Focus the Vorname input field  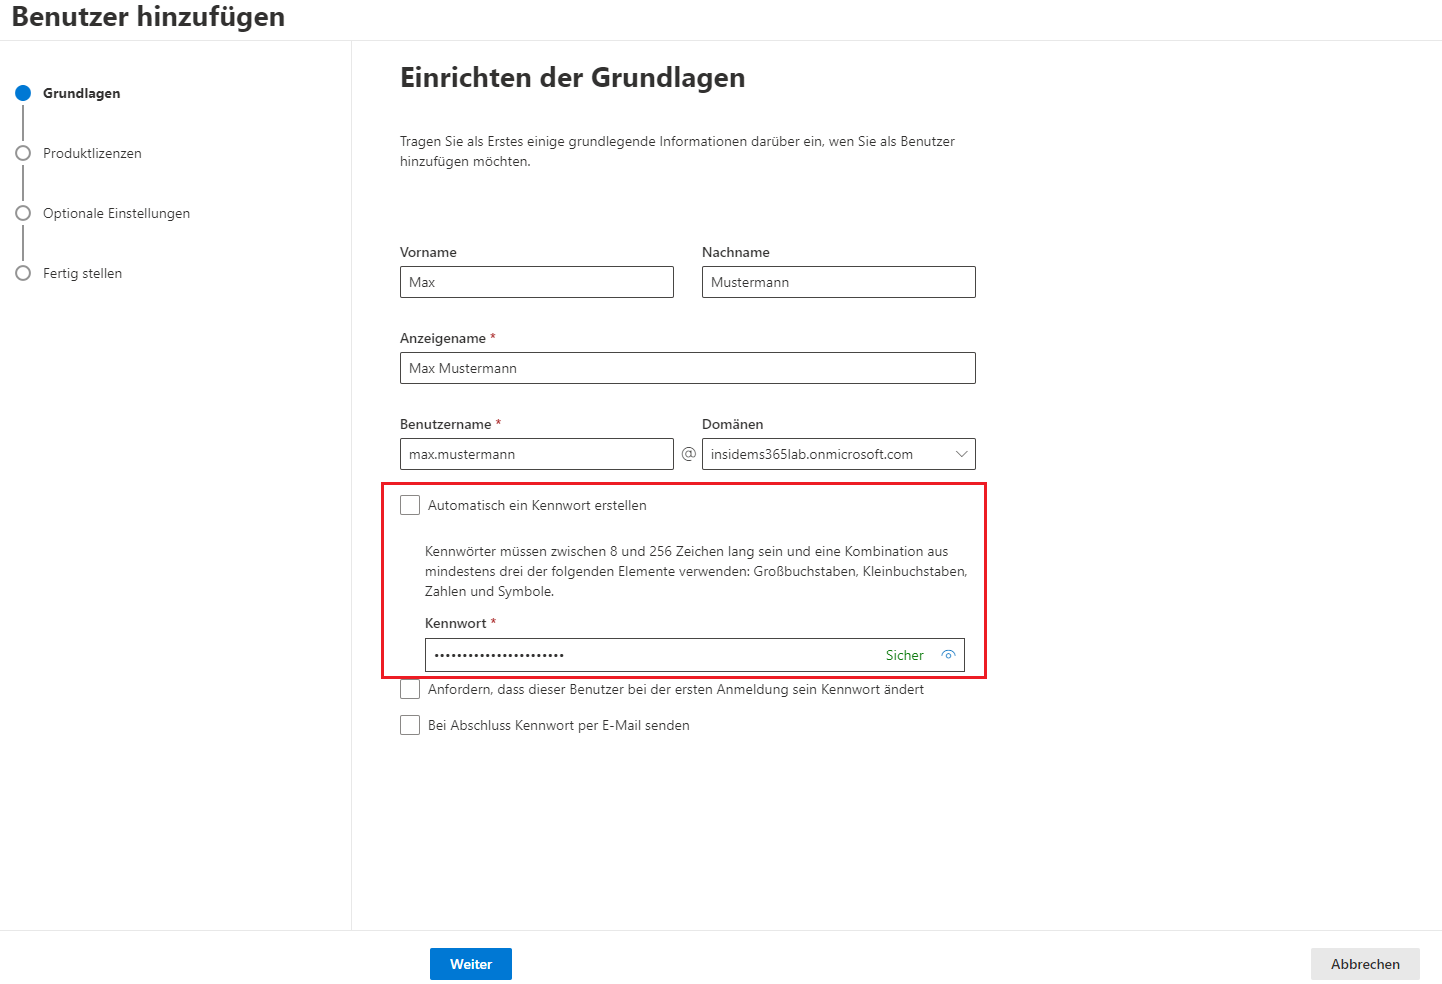click(x=536, y=282)
